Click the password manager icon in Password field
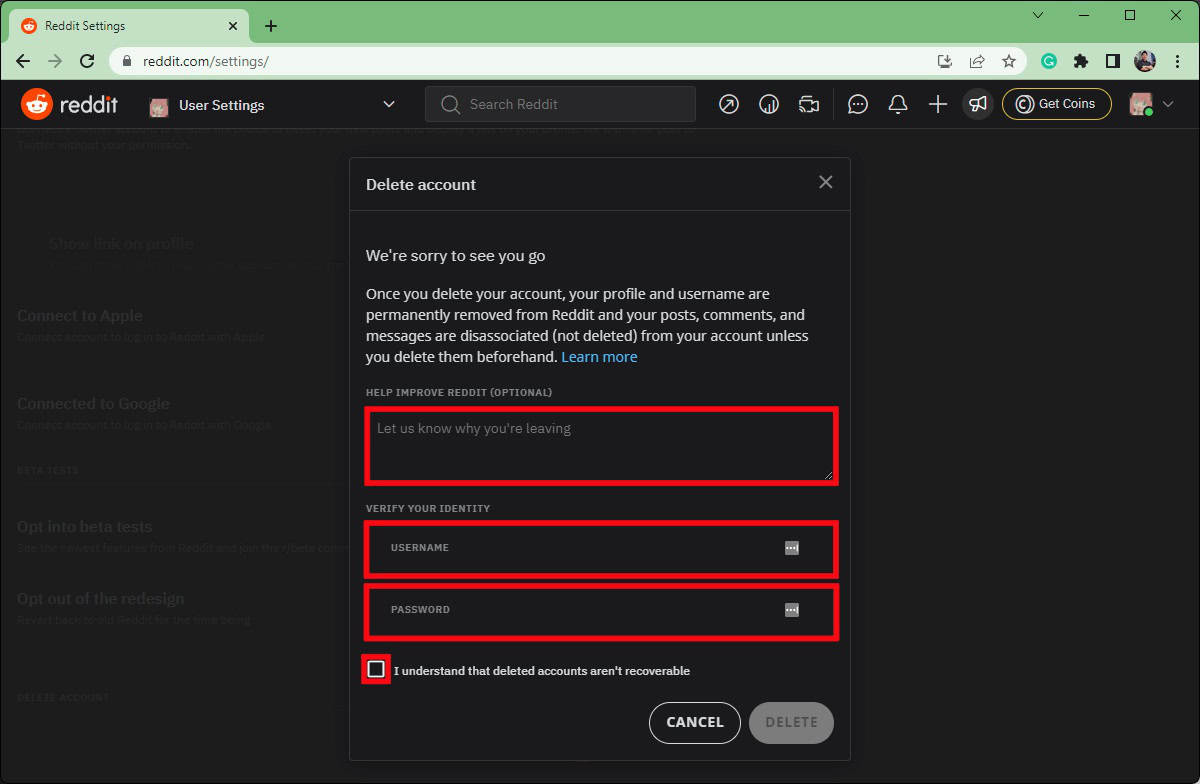This screenshot has height=784, width=1200. [x=792, y=610]
